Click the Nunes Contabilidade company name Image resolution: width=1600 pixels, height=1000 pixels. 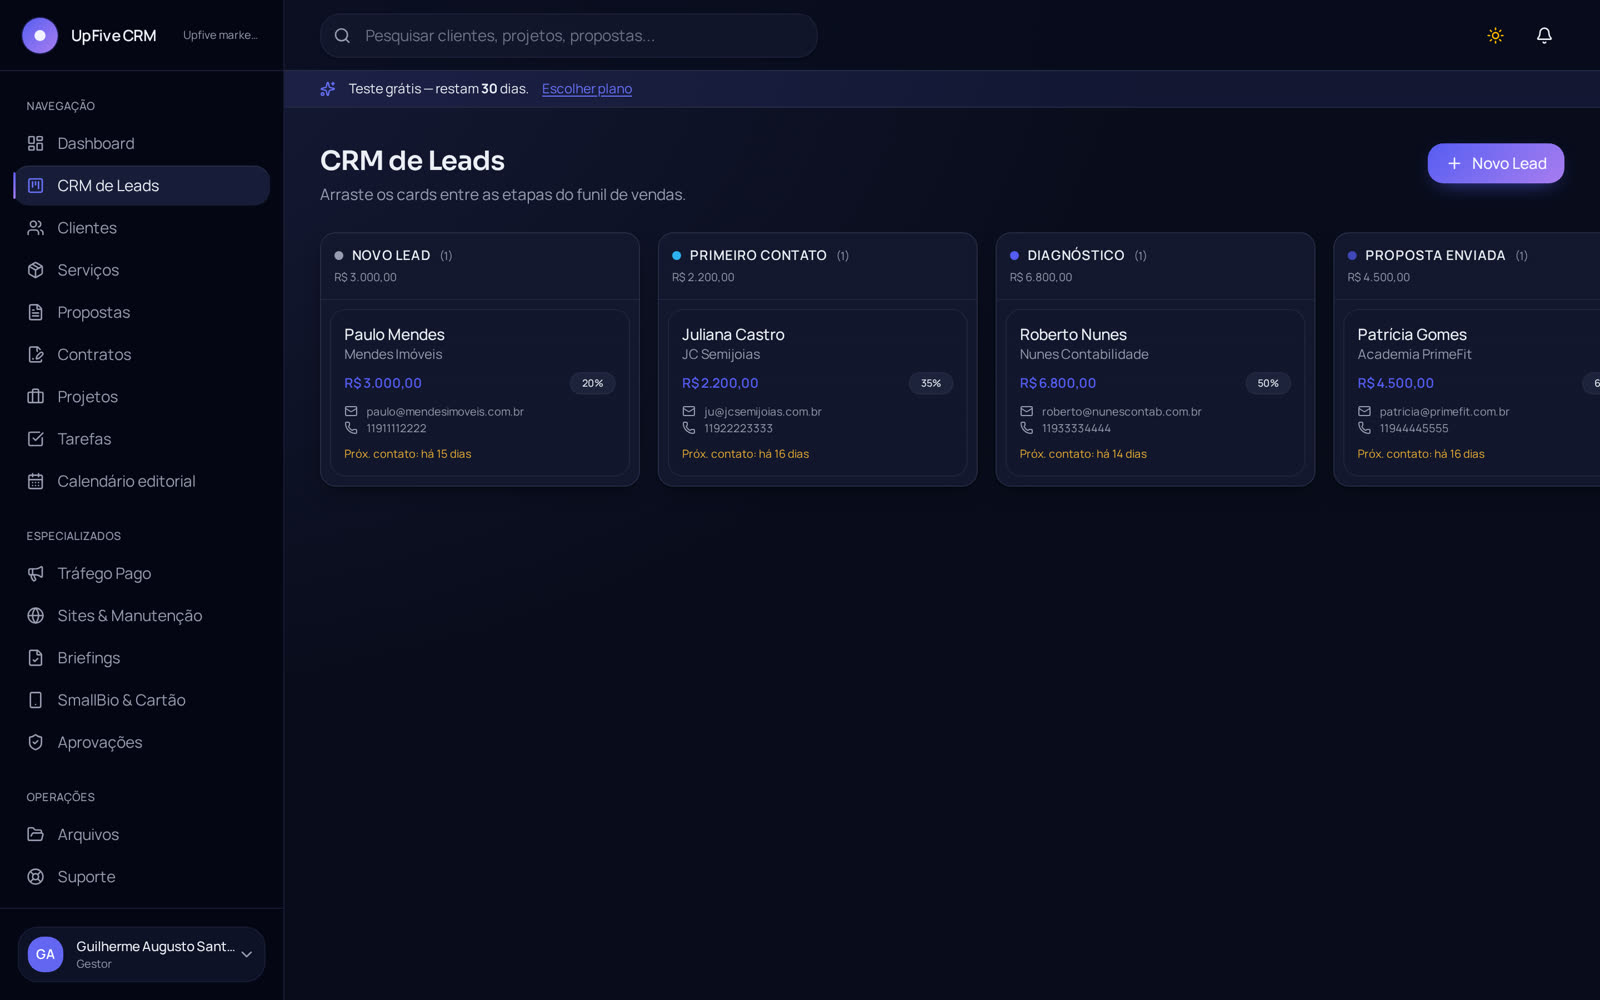click(x=1084, y=354)
